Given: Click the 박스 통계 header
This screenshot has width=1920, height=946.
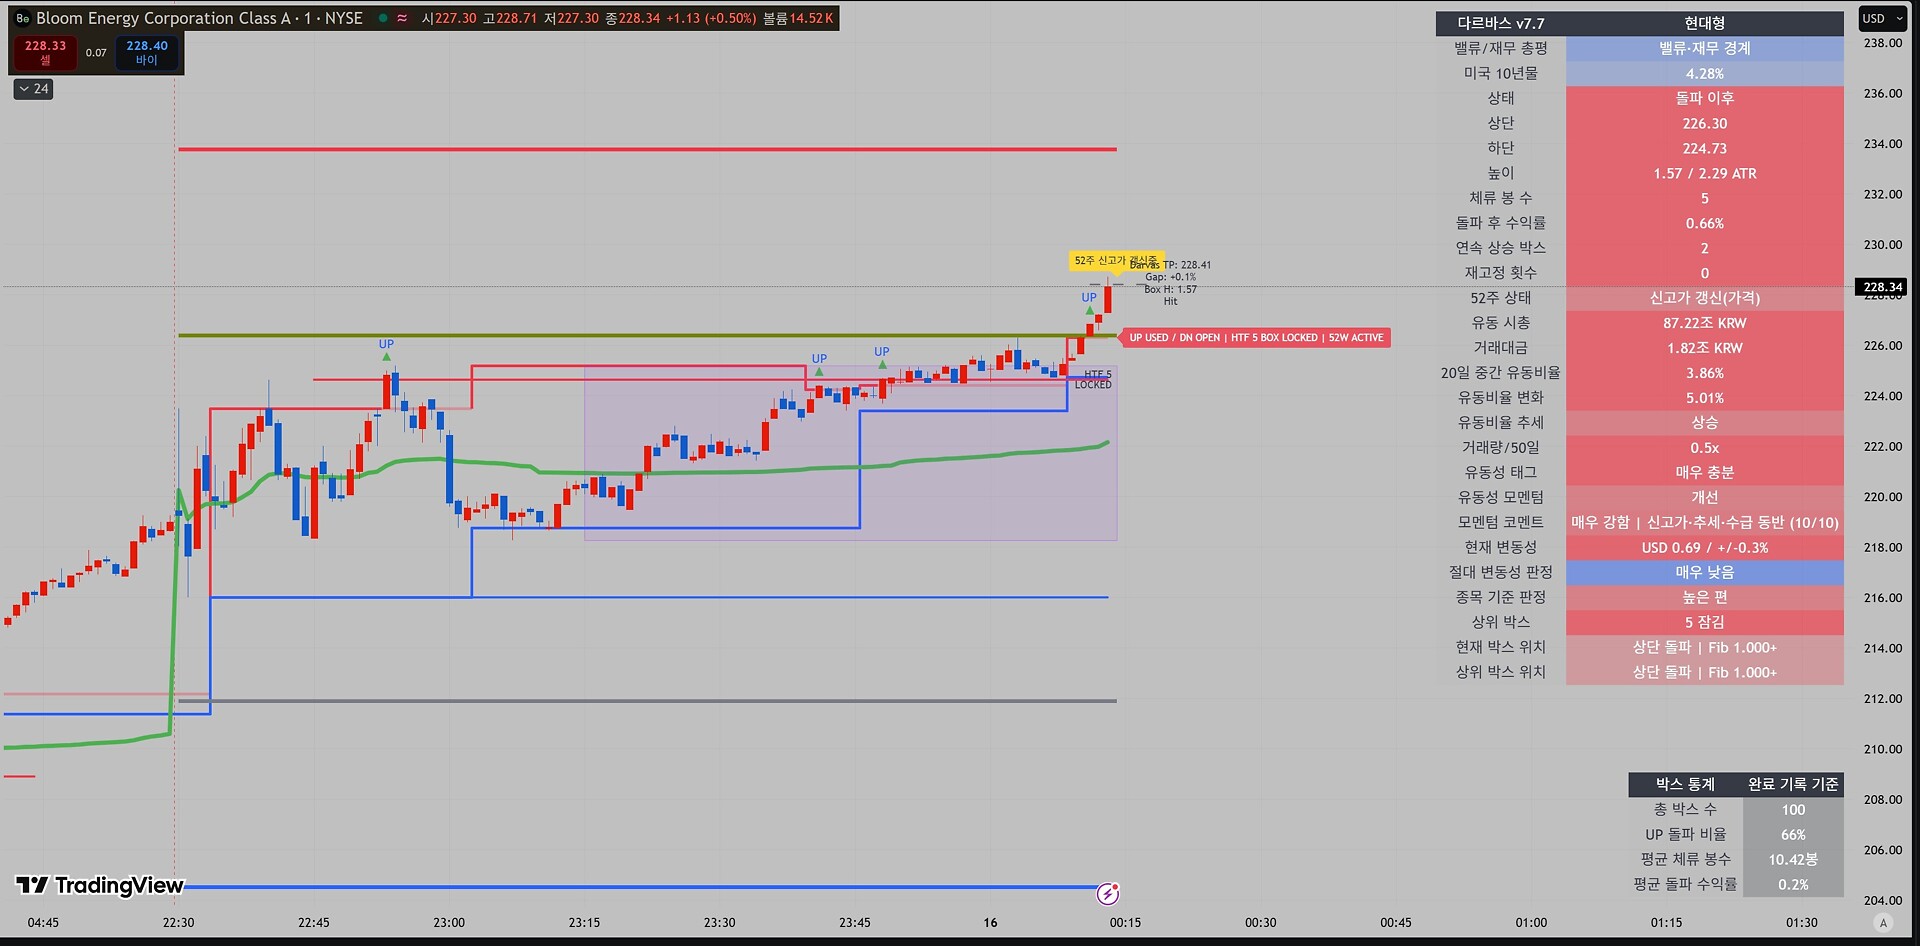Looking at the screenshot, I should click(1685, 784).
